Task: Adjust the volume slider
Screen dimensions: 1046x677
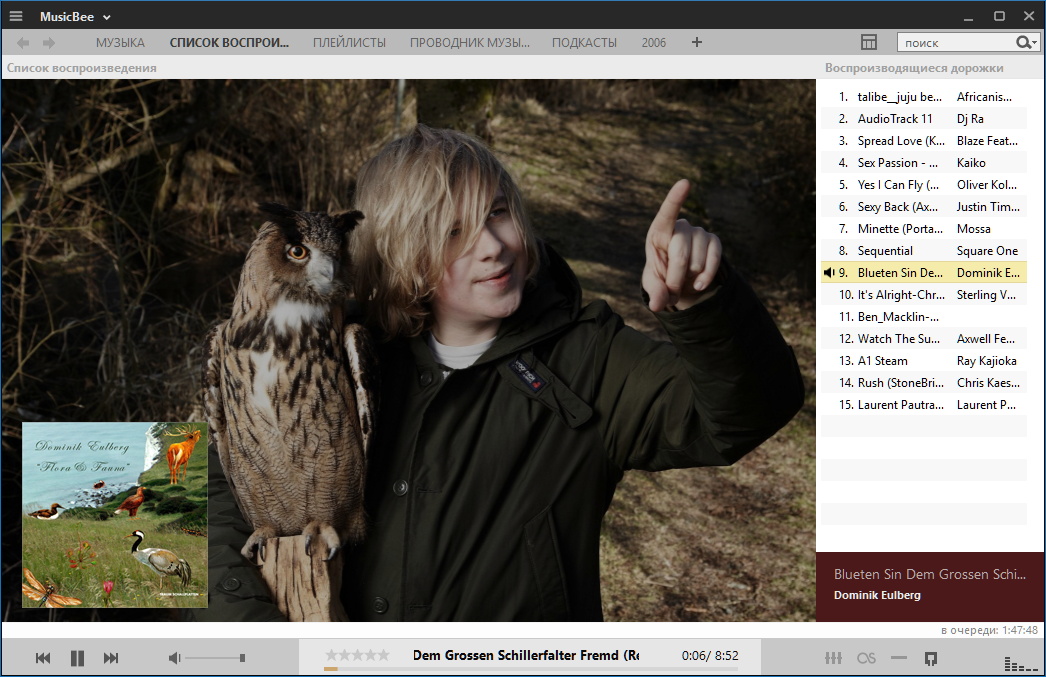Action: [215, 658]
